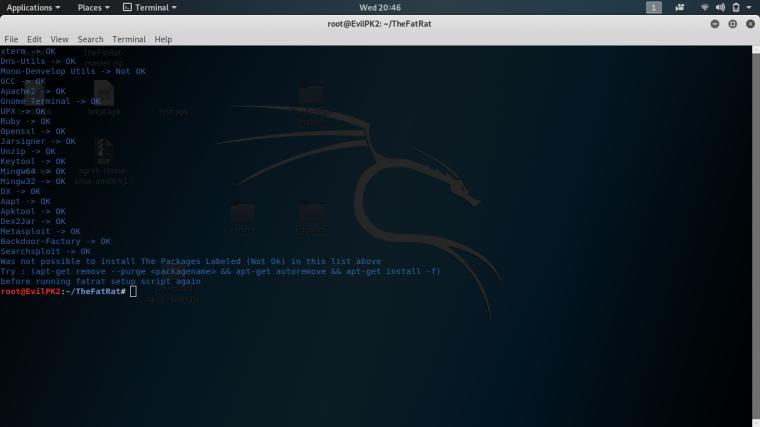Maximize the terminal window
This screenshot has height=427, width=760.
click(732, 24)
